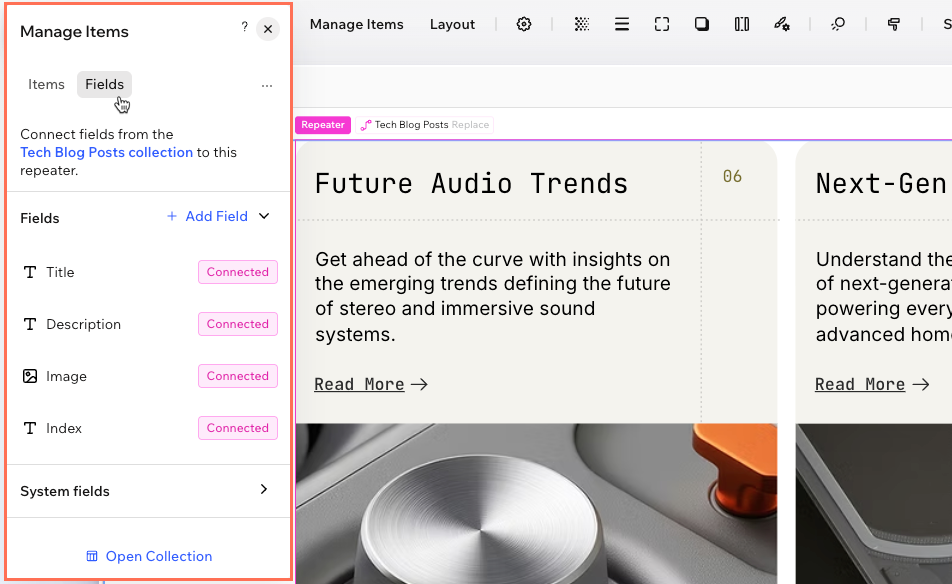
Task: Click the dotted grid pattern toolbar icon
Action: coord(582,24)
